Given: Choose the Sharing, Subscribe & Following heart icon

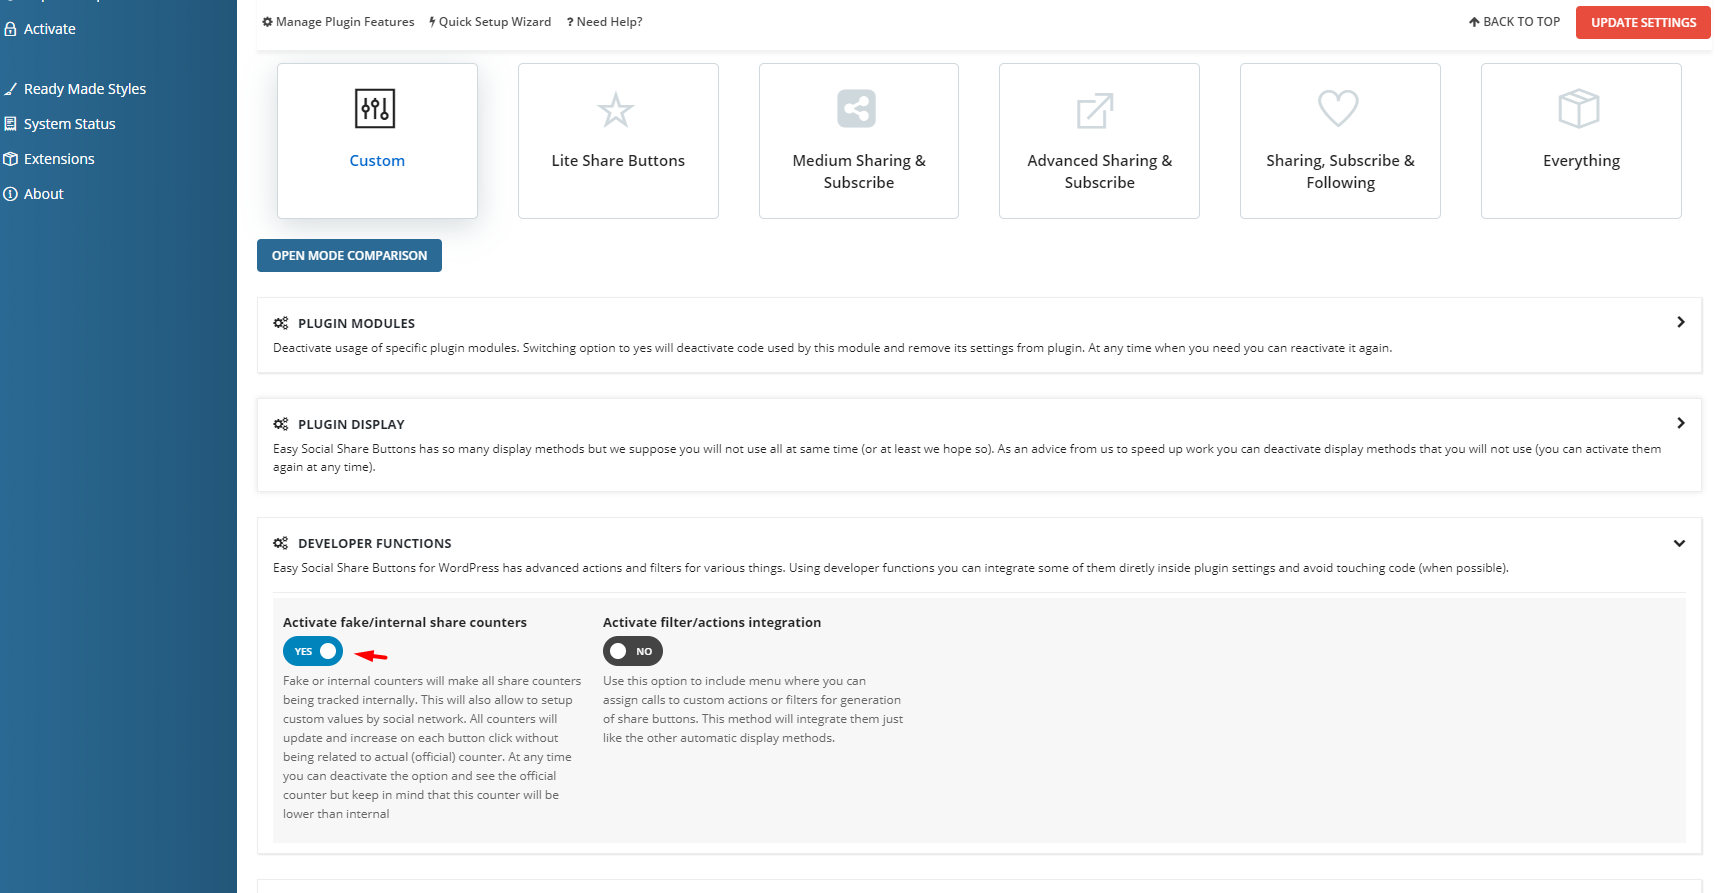Looking at the screenshot, I should pyautogui.click(x=1338, y=108).
